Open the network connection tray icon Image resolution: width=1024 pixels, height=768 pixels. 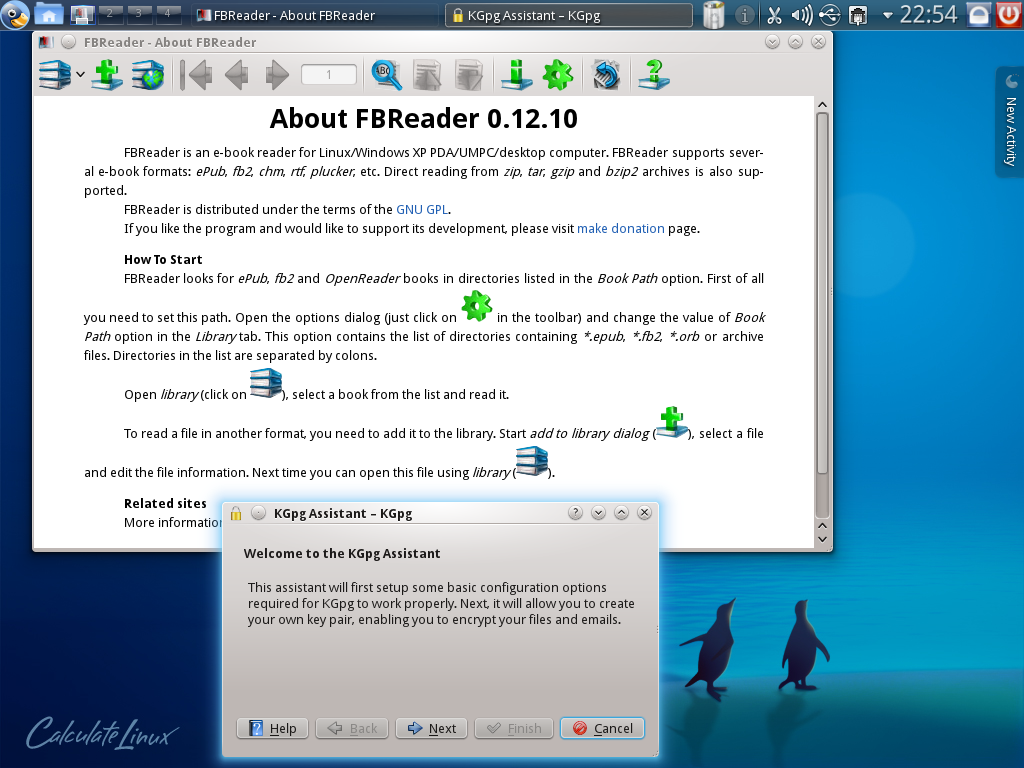click(857, 15)
